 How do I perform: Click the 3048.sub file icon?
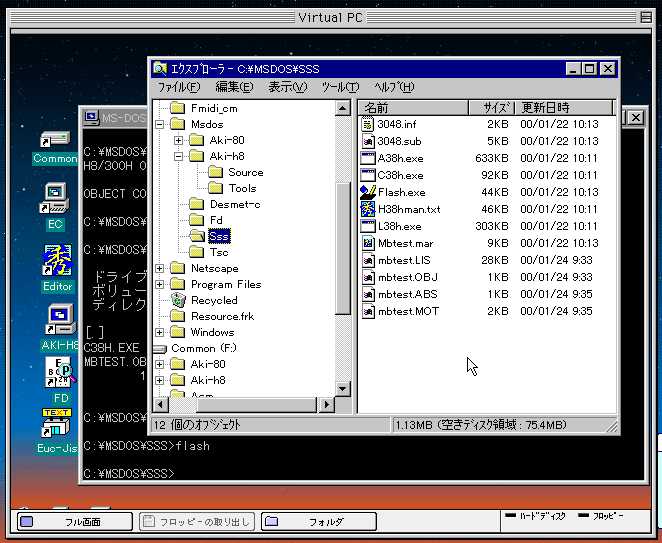click(368, 141)
